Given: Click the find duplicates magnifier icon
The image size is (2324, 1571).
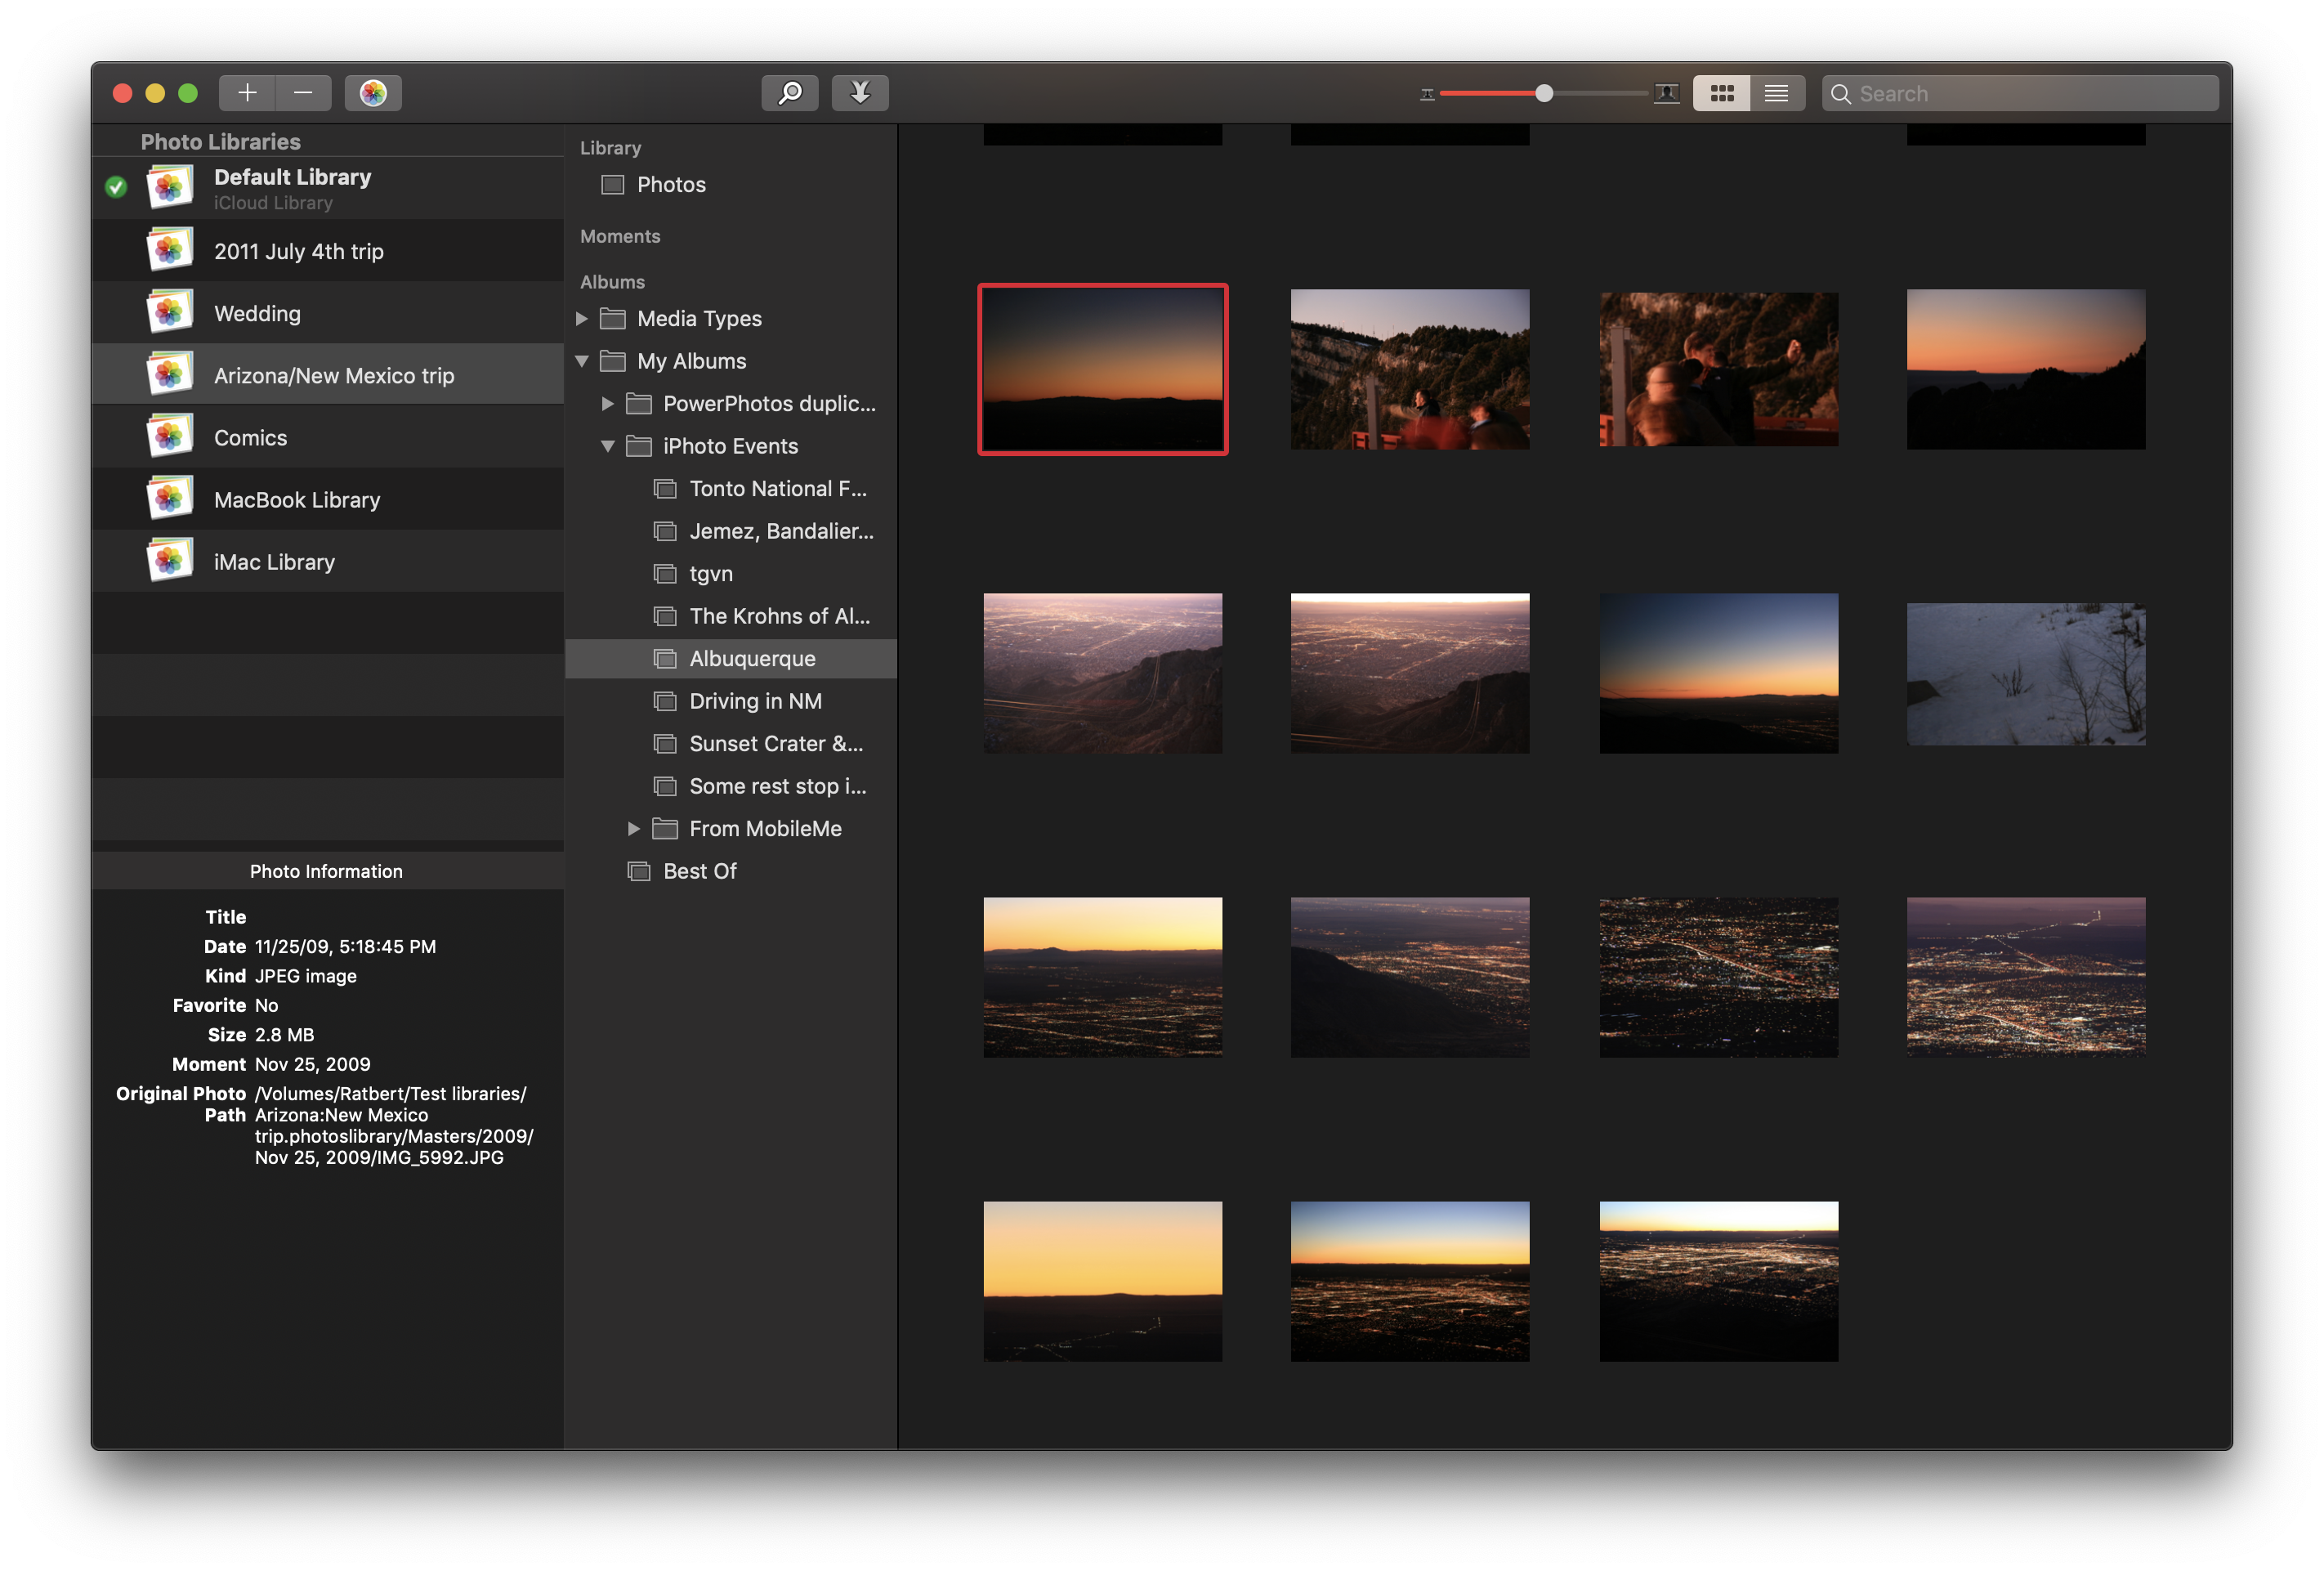Looking at the screenshot, I should (789, 93).
